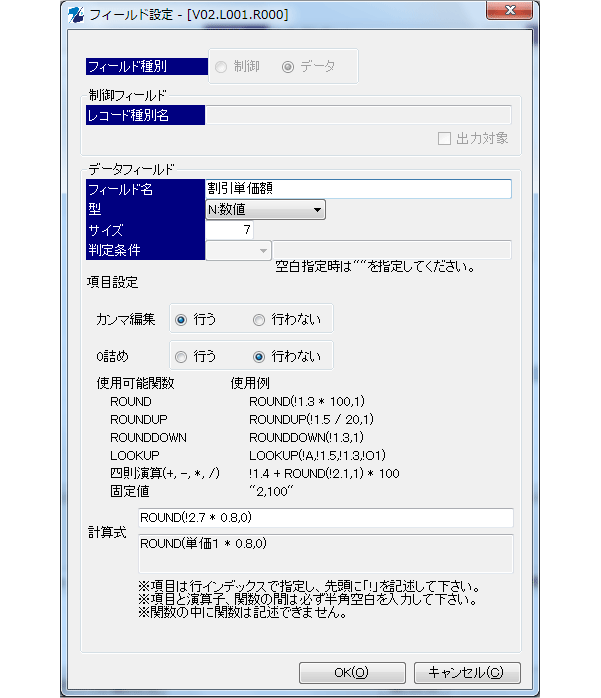Toggle the 出力対象 checkbox

(x=444, y=138)
